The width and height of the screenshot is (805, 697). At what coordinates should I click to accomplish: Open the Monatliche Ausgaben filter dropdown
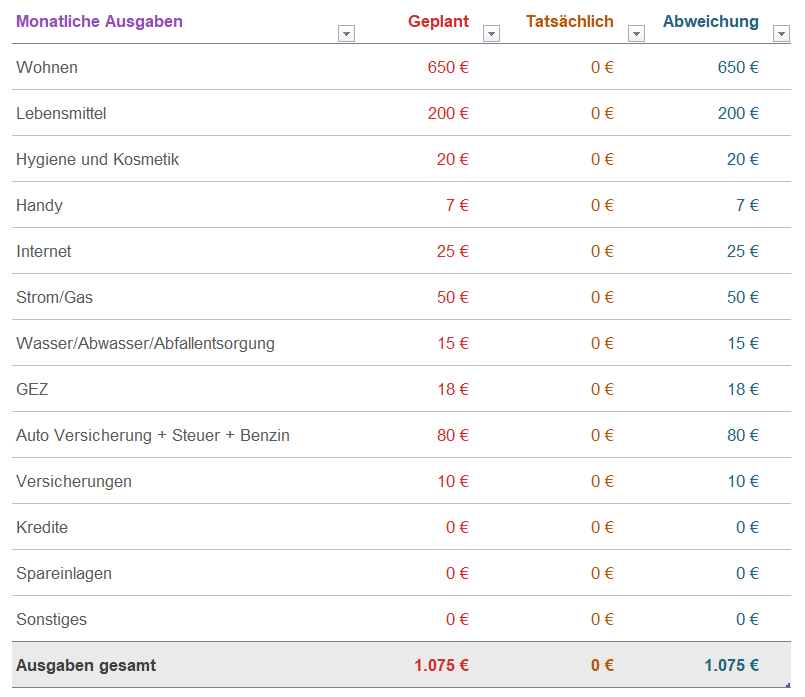pyautogui.click(x=347, y=34)
